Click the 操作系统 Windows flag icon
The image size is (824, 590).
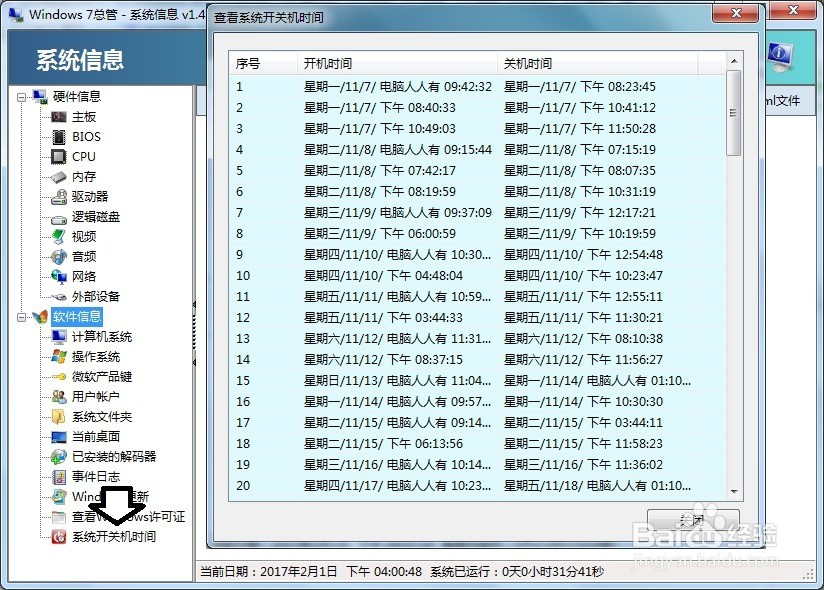(59, 357)
